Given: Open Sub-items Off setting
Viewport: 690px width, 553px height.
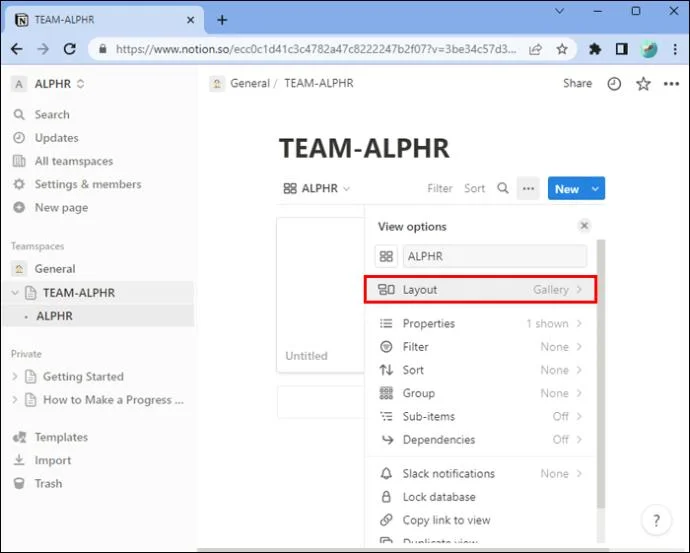Looking at the screenshot, I should 480,416.
